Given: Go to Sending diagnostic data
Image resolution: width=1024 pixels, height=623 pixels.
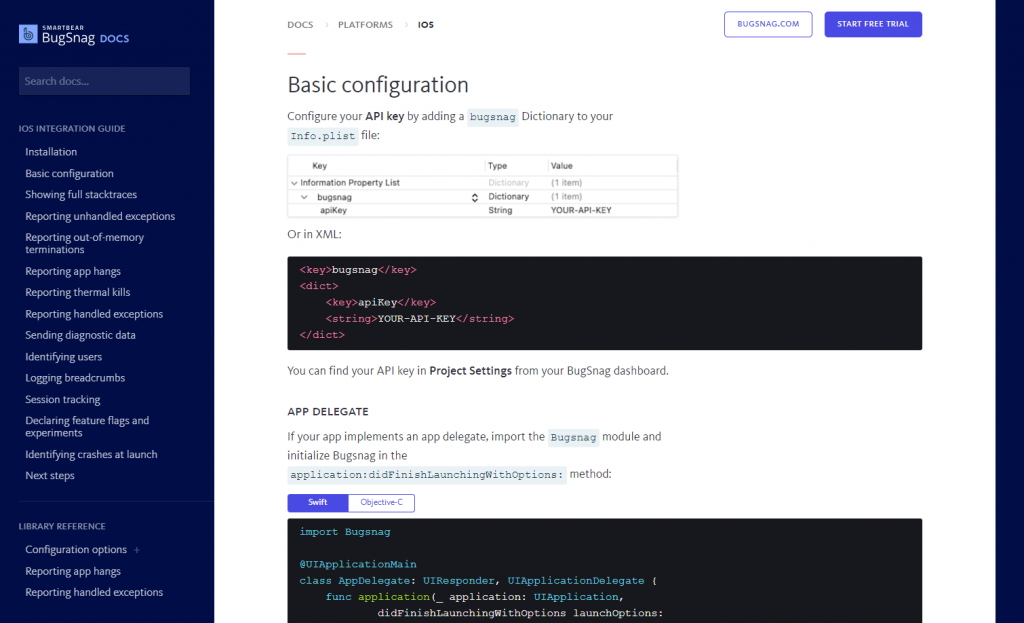Looking at the screenshot, I should [x=80, y=335].
